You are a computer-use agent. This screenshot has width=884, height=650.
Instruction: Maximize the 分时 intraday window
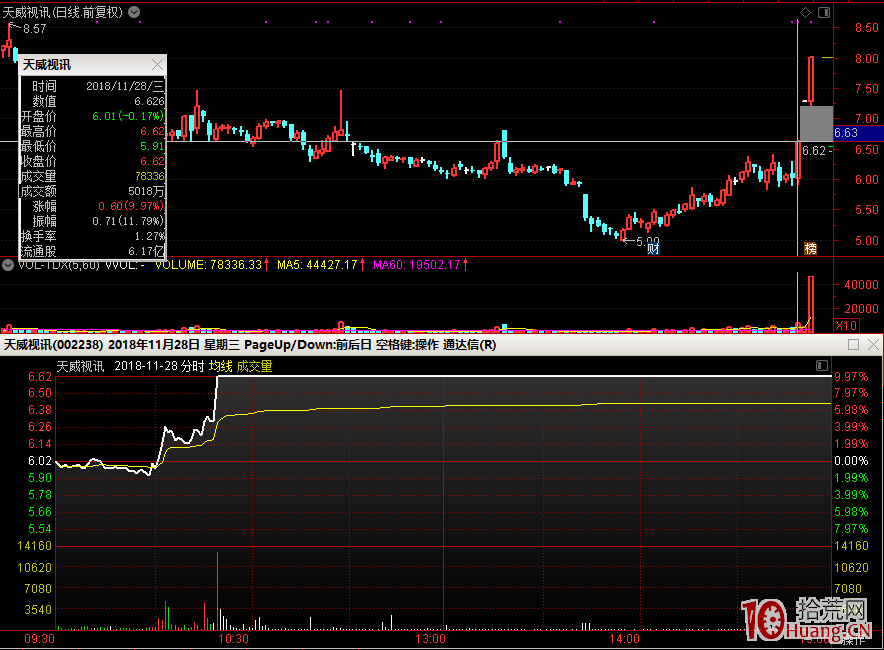pyautogui.click(x=854, y=344)
